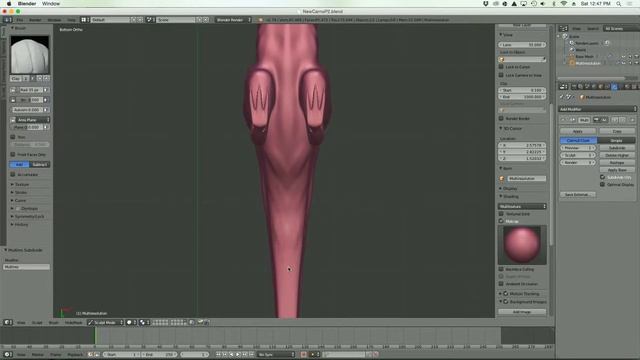Expand the Symmetry/Lock panel

[28, 216]
